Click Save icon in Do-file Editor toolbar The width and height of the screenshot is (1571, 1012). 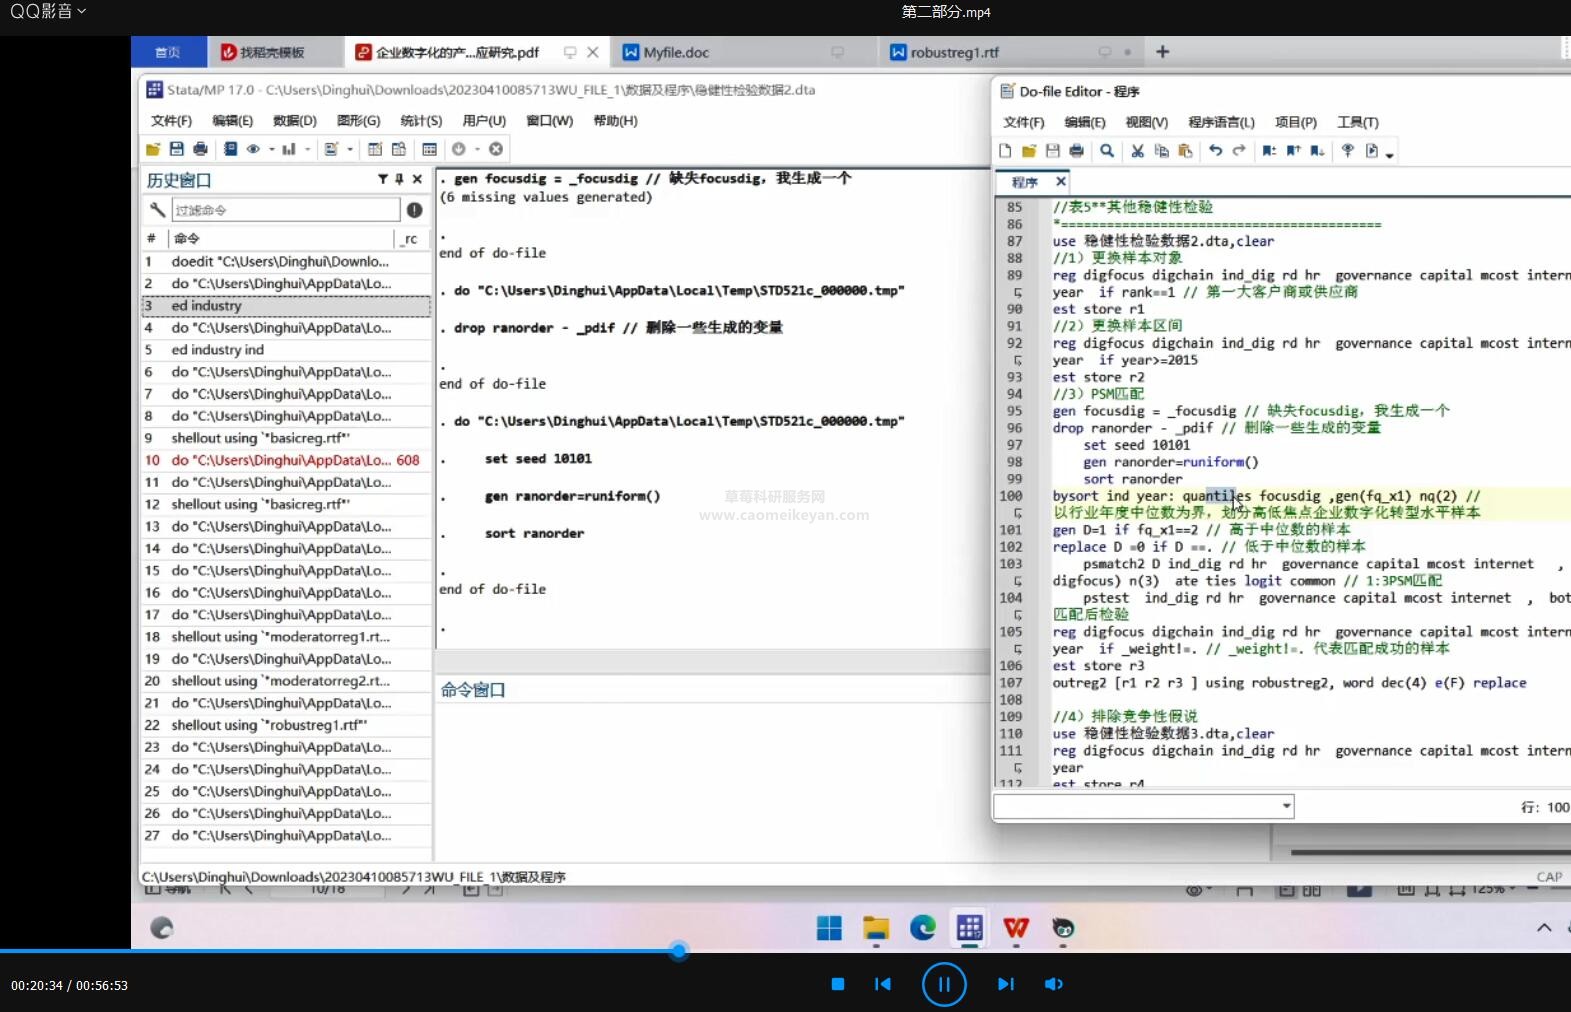click(x=1052, y=150)
